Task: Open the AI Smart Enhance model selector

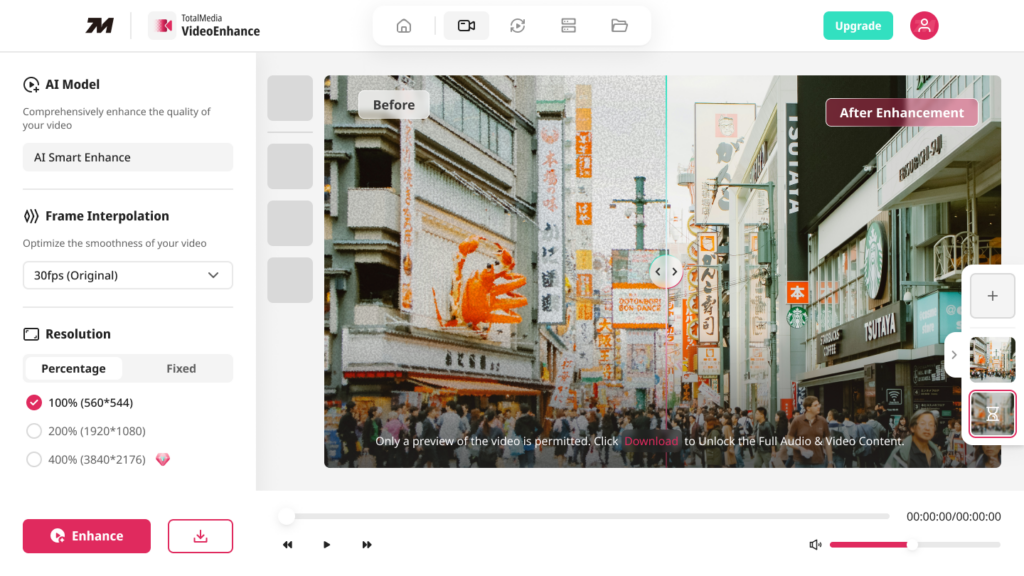Action: [128, 157]
